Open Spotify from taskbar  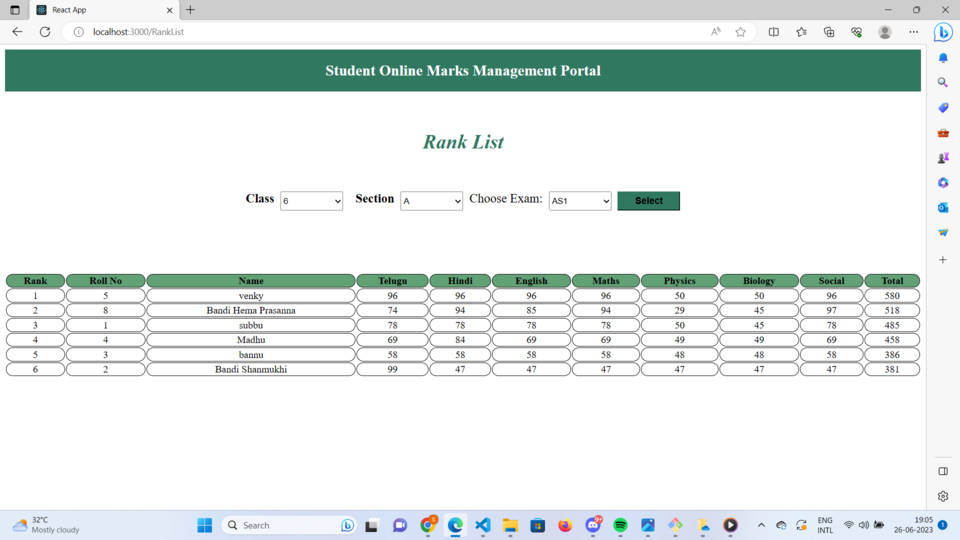[x=620, y=525]
